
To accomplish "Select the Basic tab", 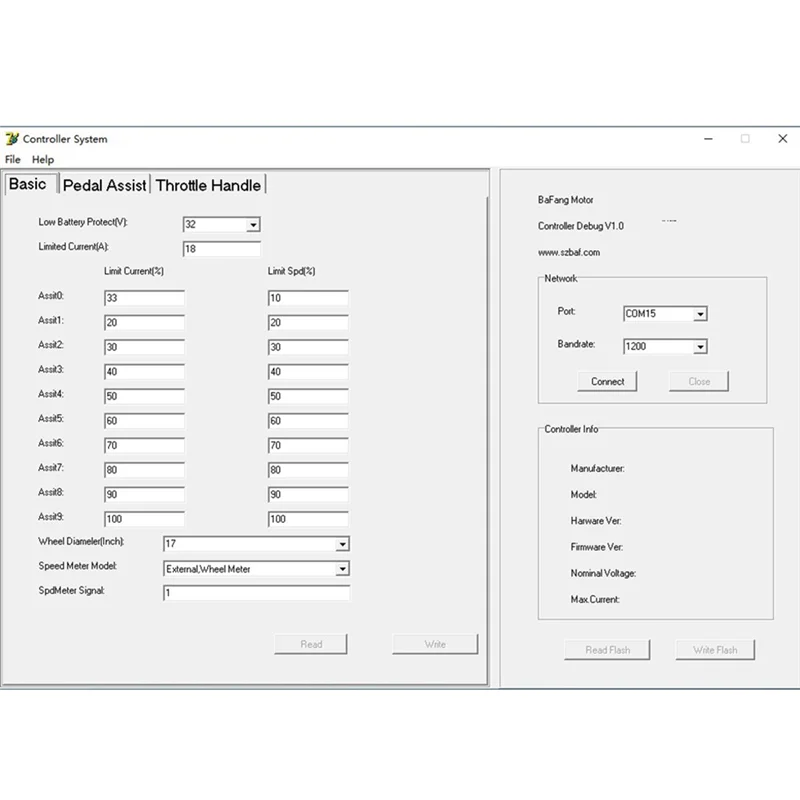I will pos(28,184).
